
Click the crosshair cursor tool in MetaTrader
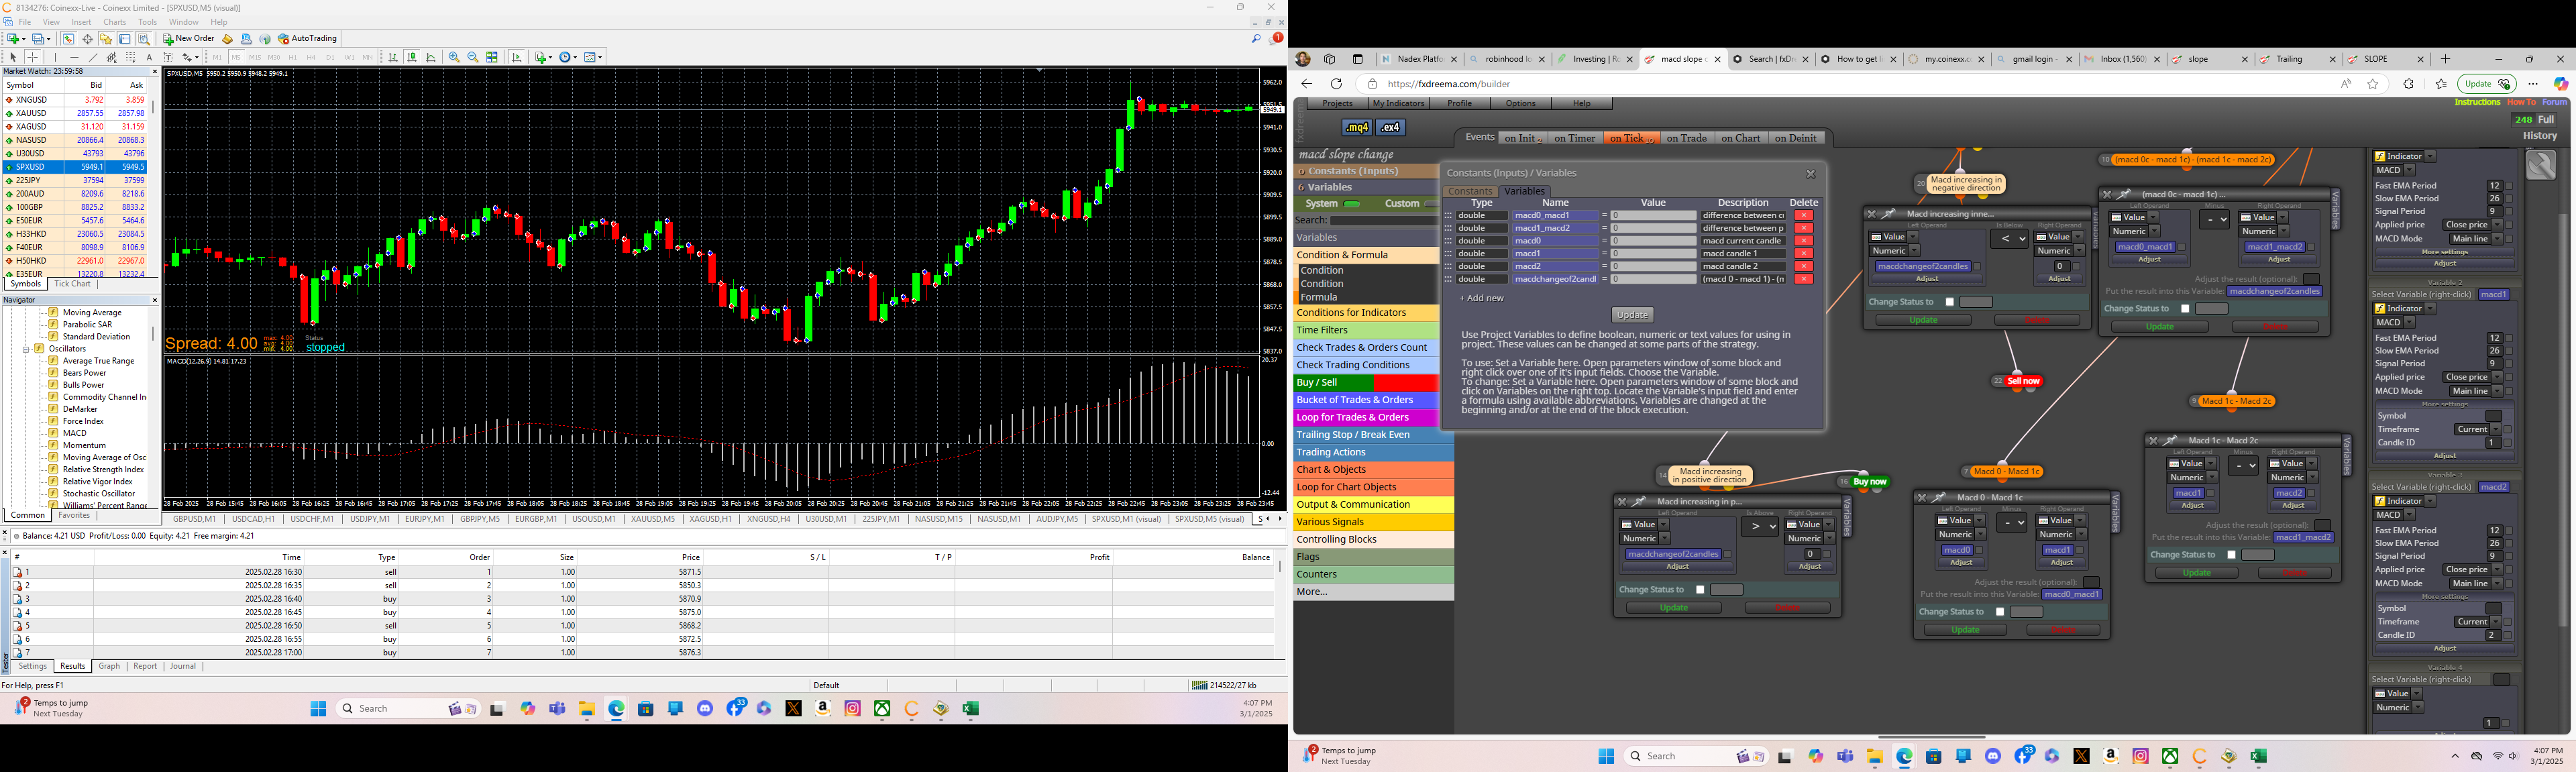point(32,57)
